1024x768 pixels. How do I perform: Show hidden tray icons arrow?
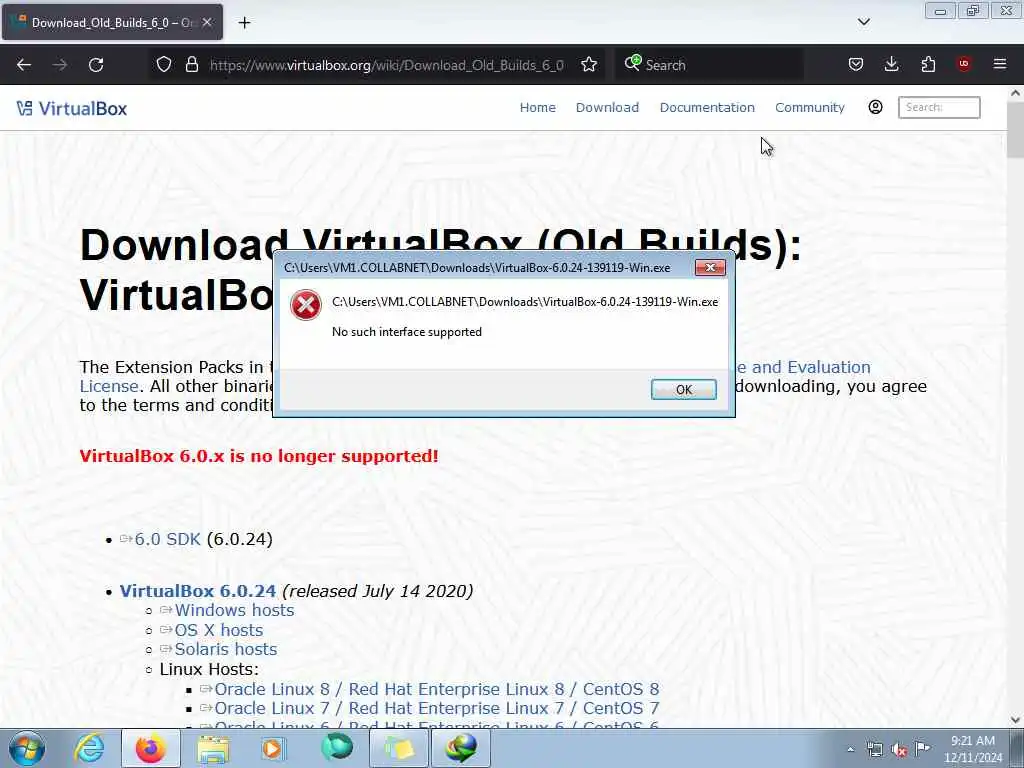point(850,749)
